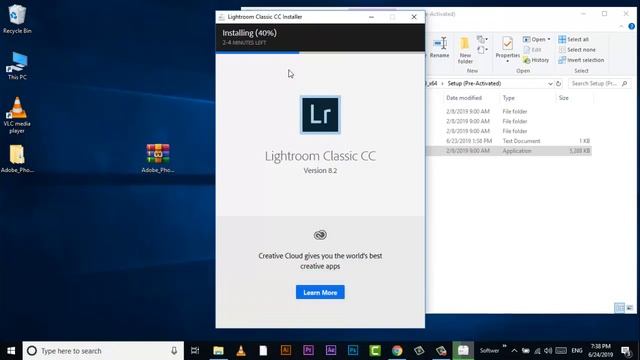The image size is (640, 360).
Task: Open Adobe Photoshop from the taskbar
Action: (353, 351)
